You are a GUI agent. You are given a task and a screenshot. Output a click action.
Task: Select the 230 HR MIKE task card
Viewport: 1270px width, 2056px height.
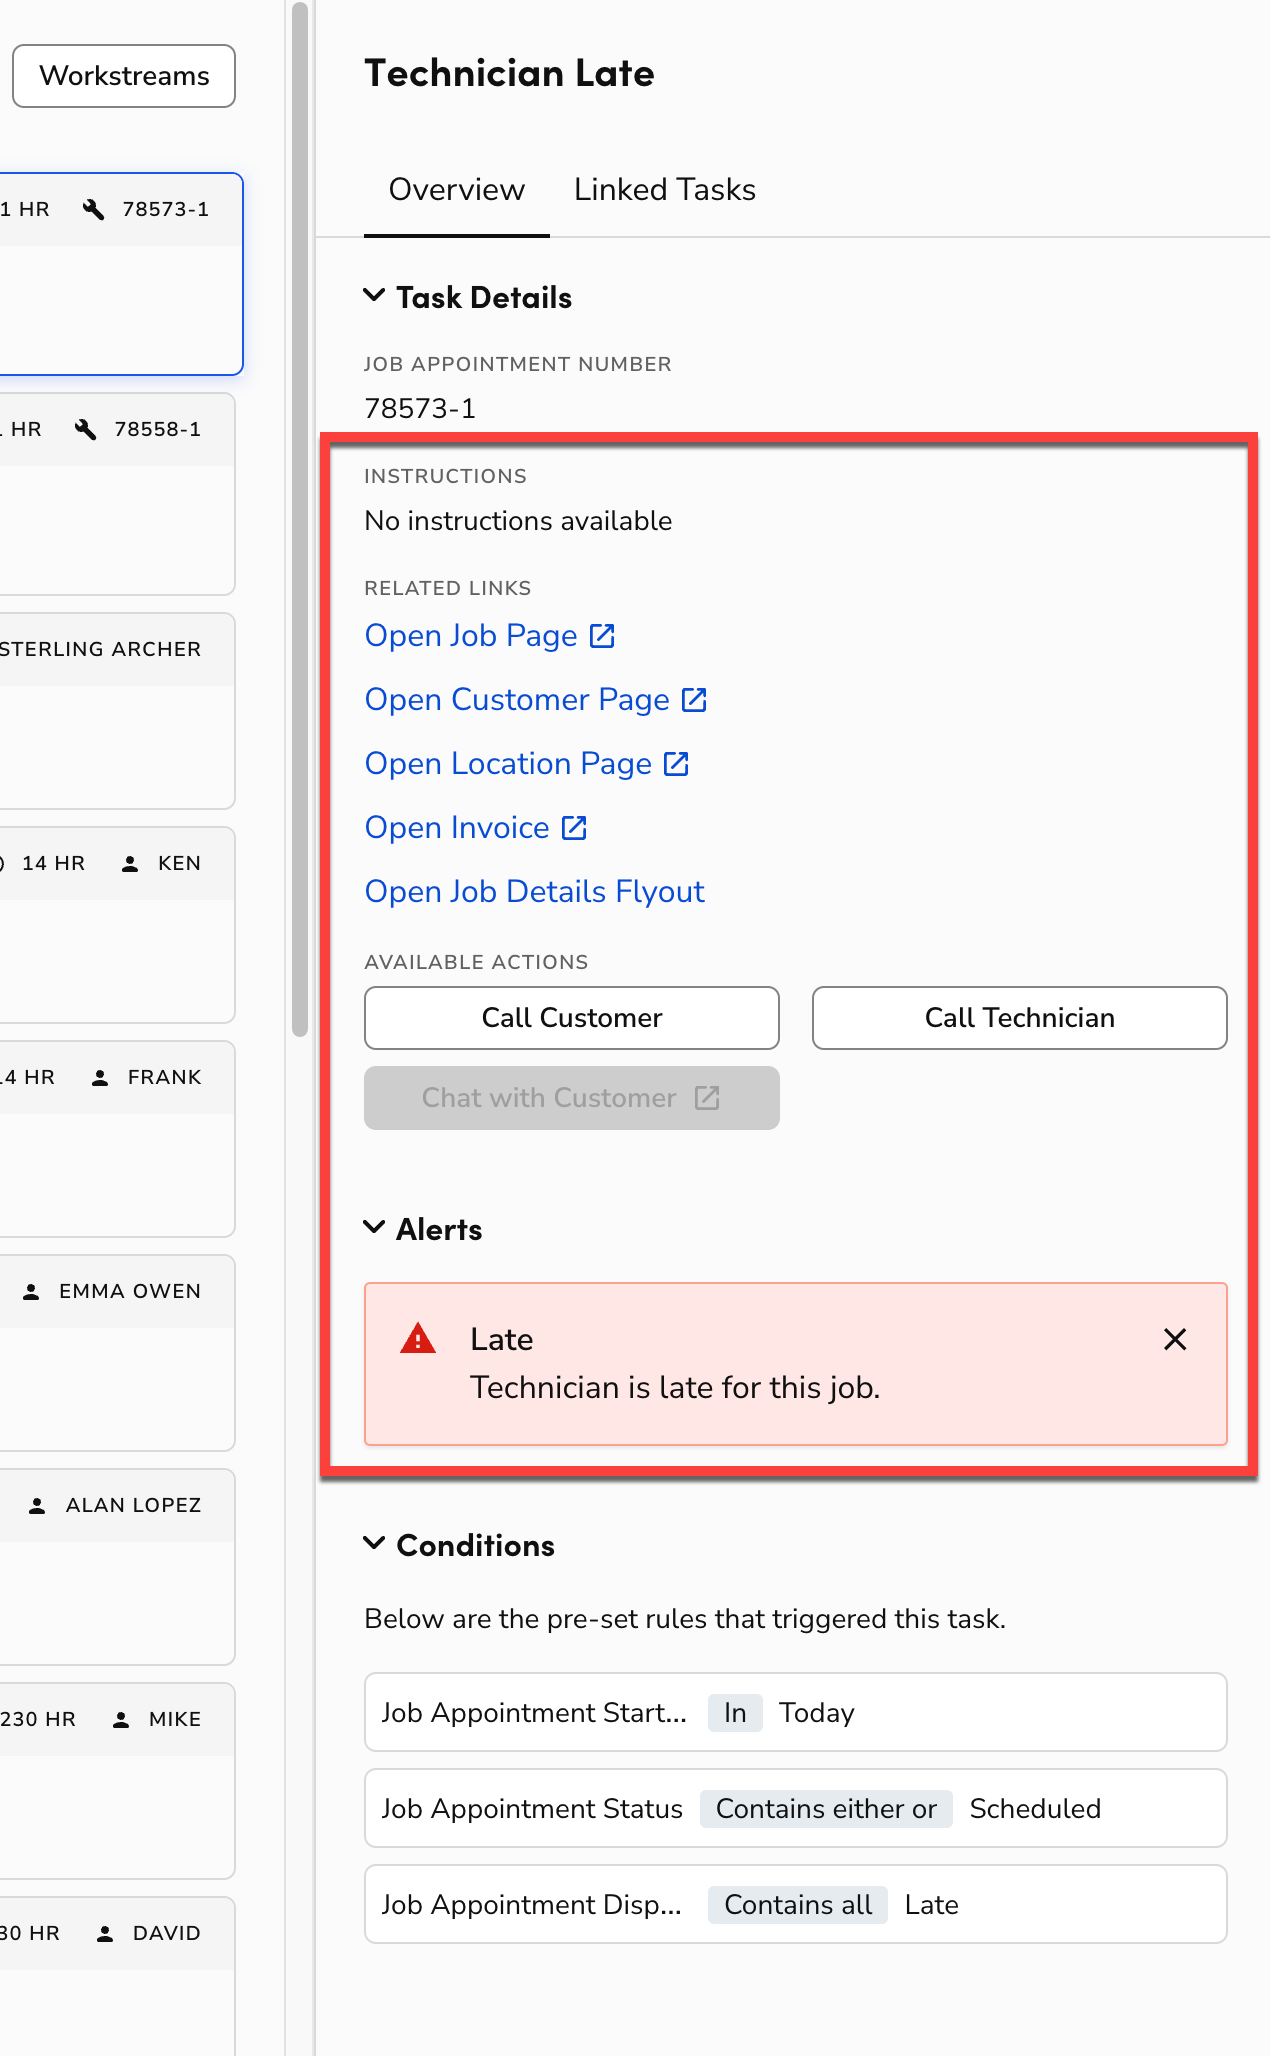coord(116,1781)
